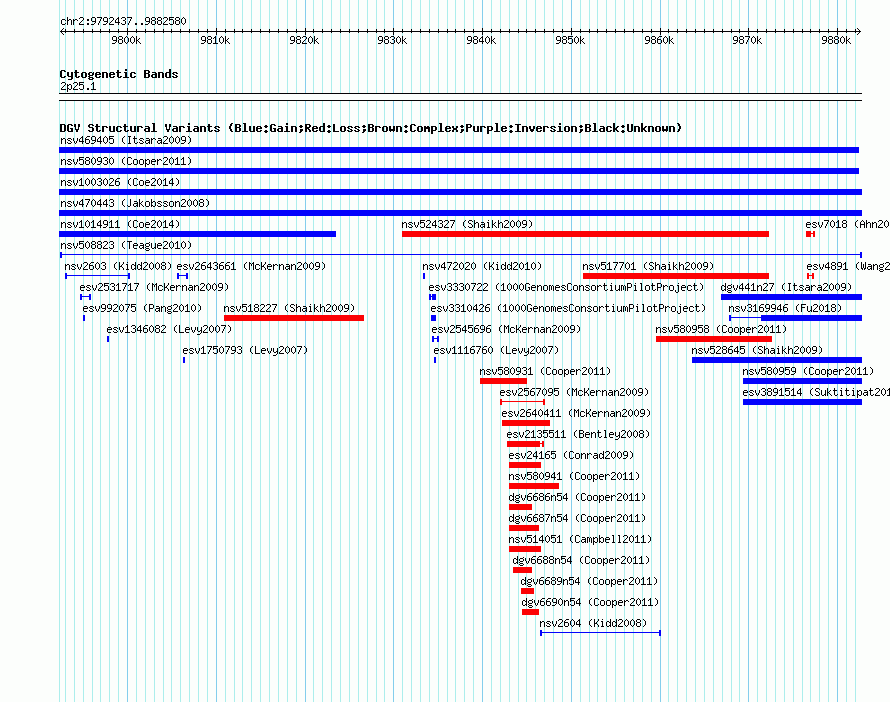
Task: Click the 2p25.1 cytogenetic band label
Action: point(78,86)
